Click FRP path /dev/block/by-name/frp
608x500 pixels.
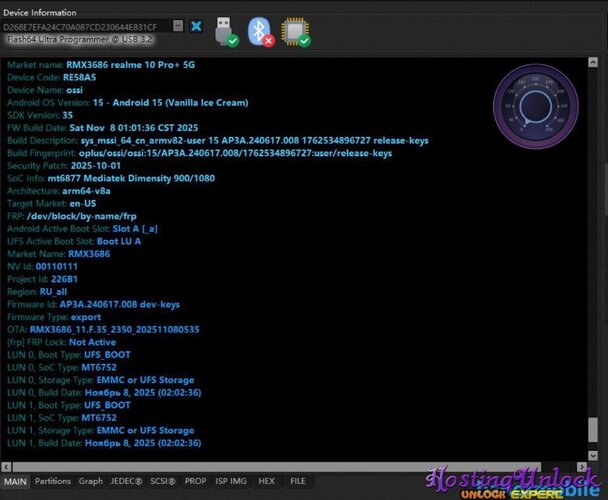(x=81, y=216)
